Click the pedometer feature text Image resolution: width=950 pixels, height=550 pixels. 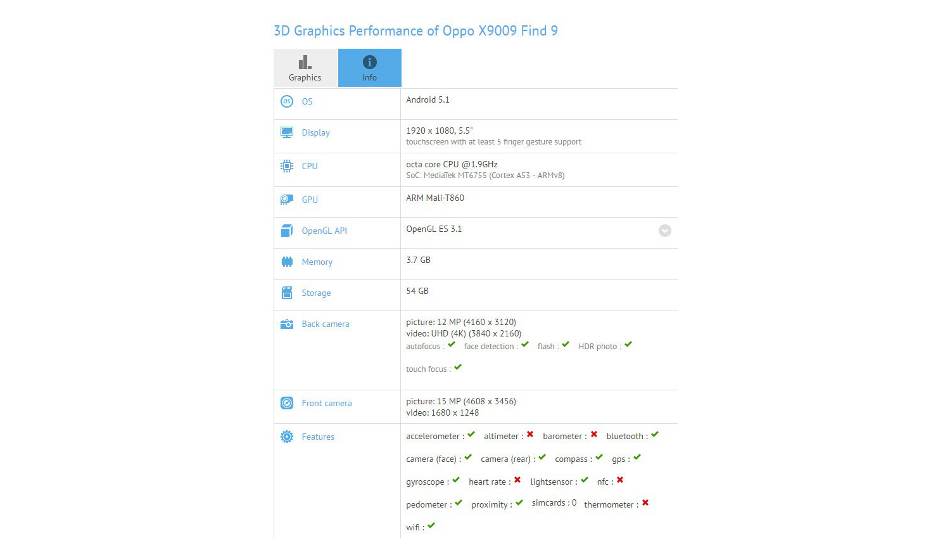(429, 505)
